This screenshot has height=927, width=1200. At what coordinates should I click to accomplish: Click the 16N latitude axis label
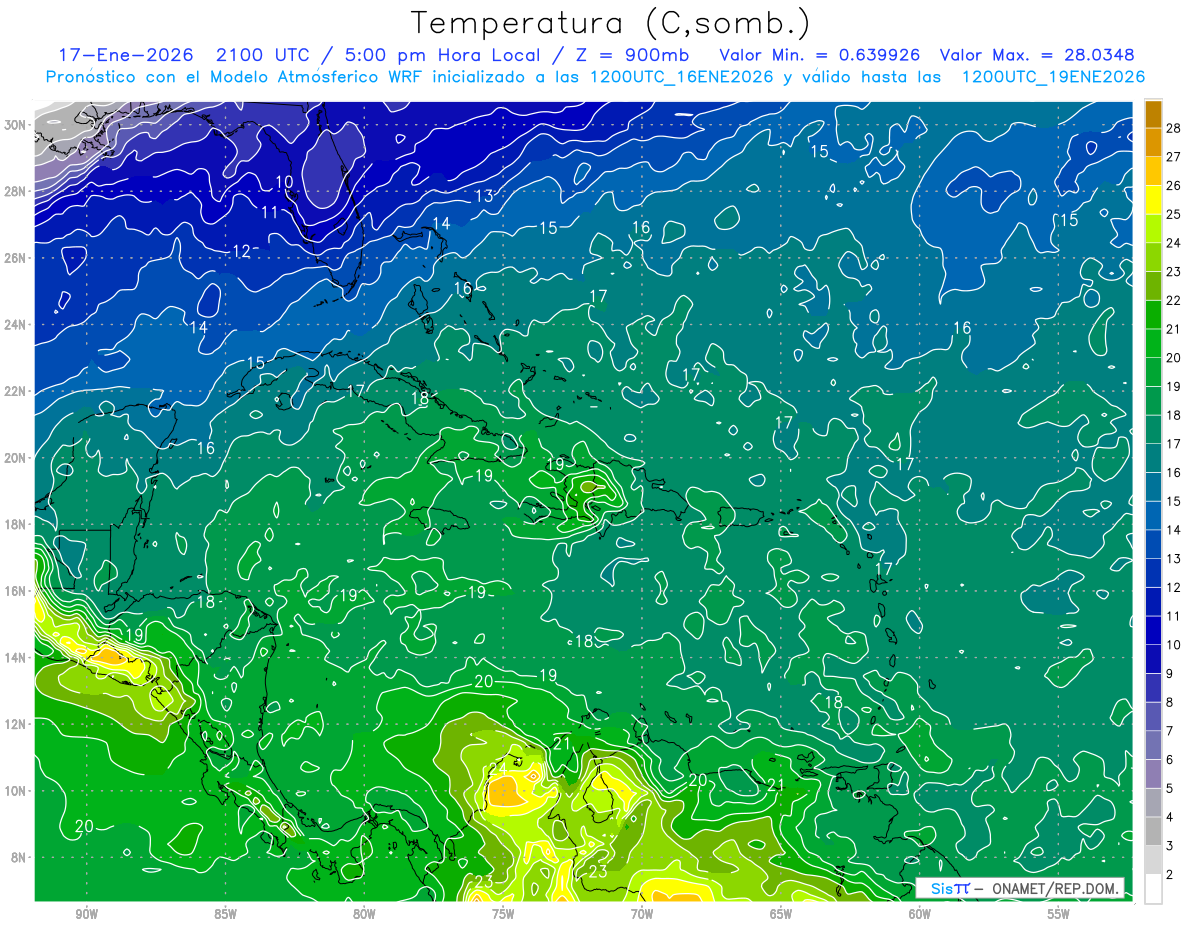point(17,591)
